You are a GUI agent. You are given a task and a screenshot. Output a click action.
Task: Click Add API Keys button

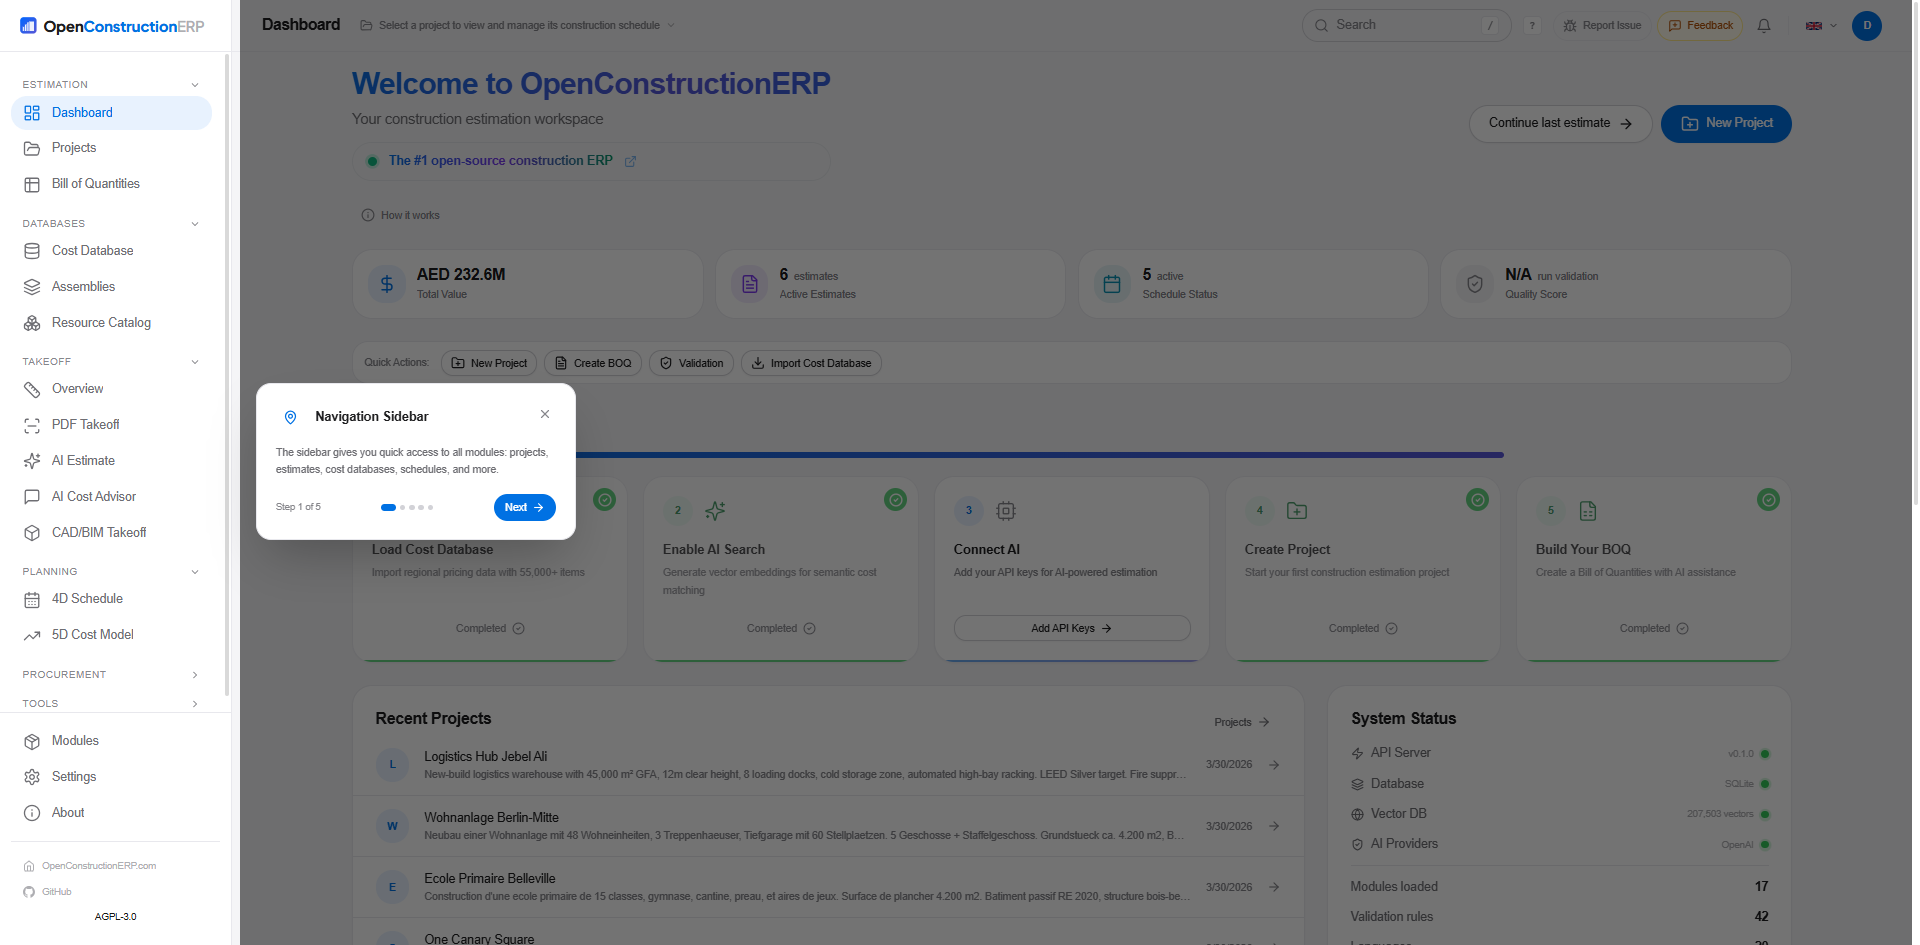(x=1072, y=628)
